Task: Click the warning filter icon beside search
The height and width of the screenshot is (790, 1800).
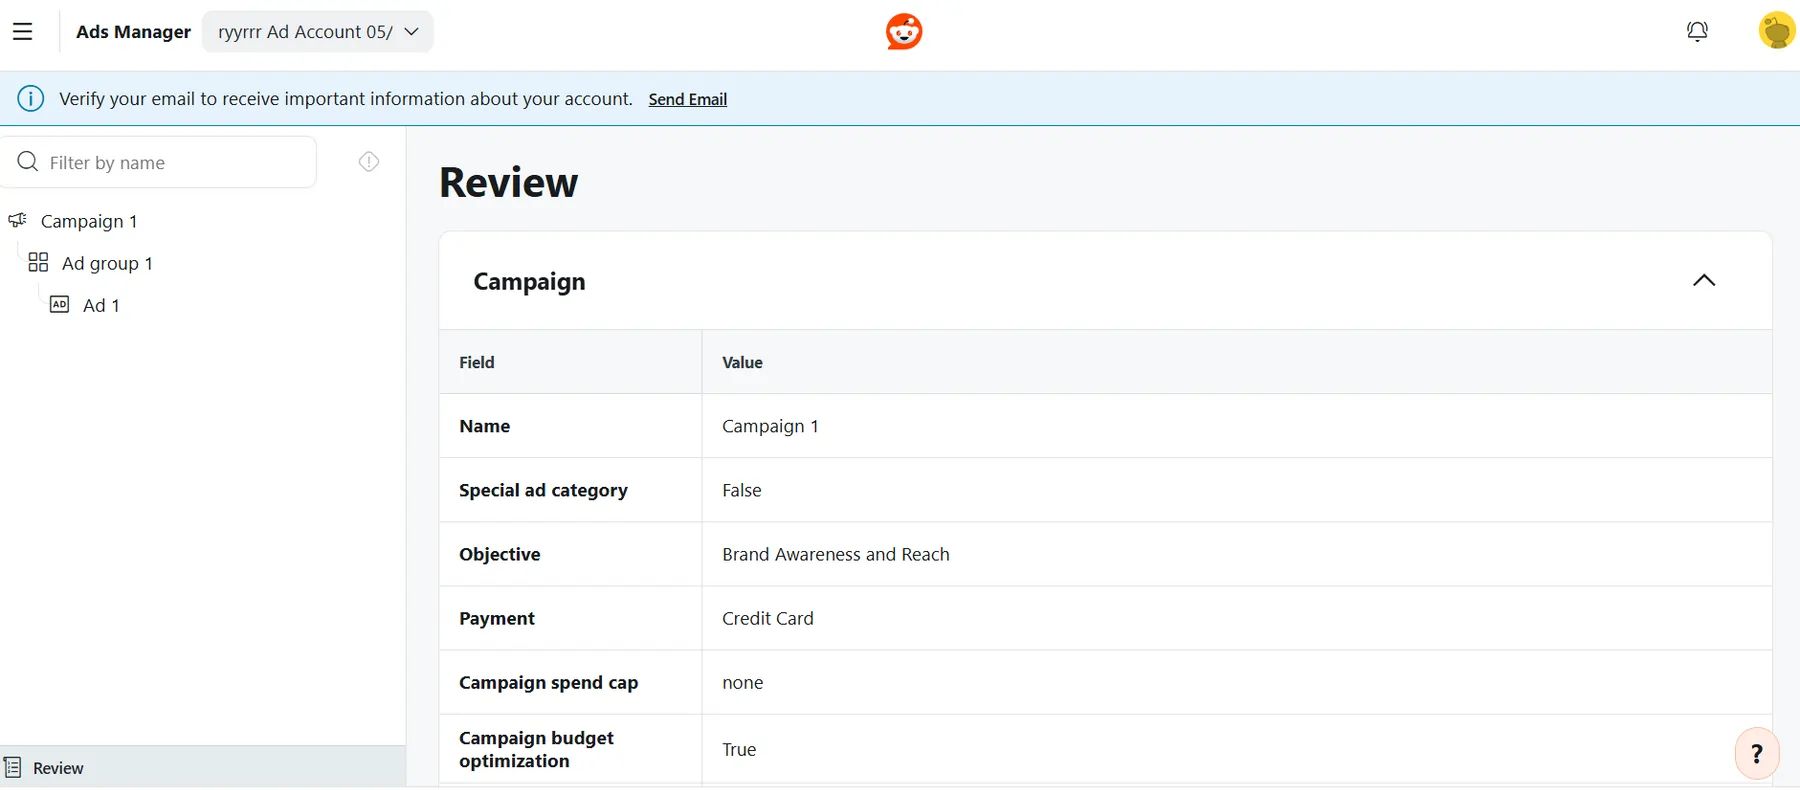Action: [x=369, y=162]
